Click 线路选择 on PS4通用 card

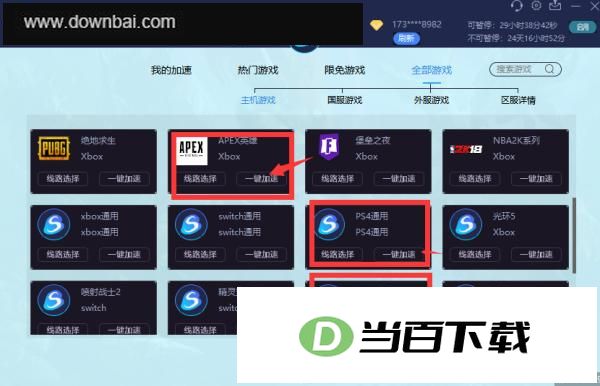click(x=338, y=254)
